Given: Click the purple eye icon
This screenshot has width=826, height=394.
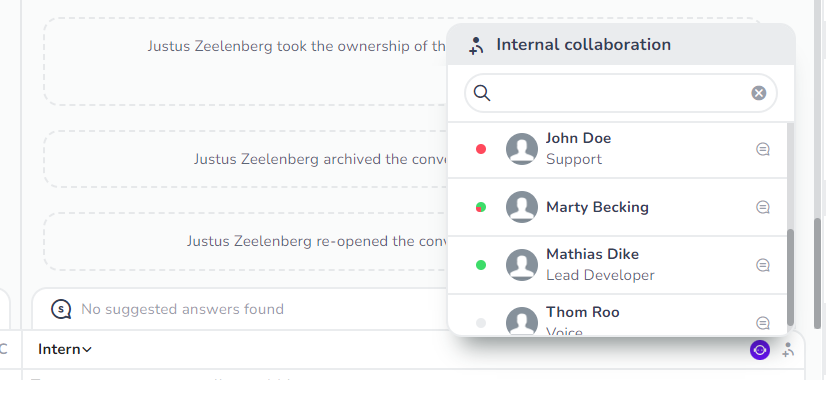Looking at the screenshot, I should coord(760,350).
